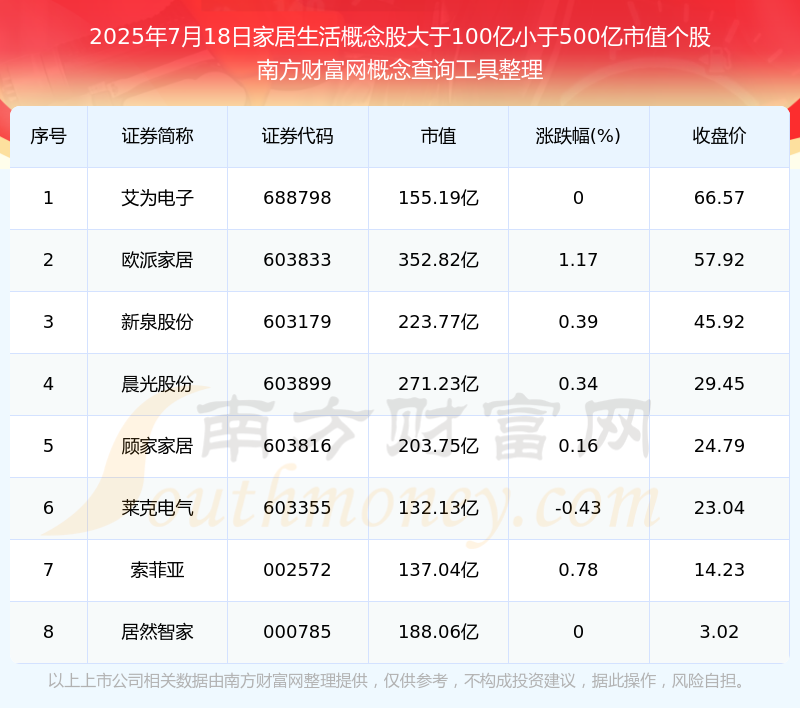Click closing price 57.92
Image resolution: width=800 pixels, height=708 pixels.
719,260
